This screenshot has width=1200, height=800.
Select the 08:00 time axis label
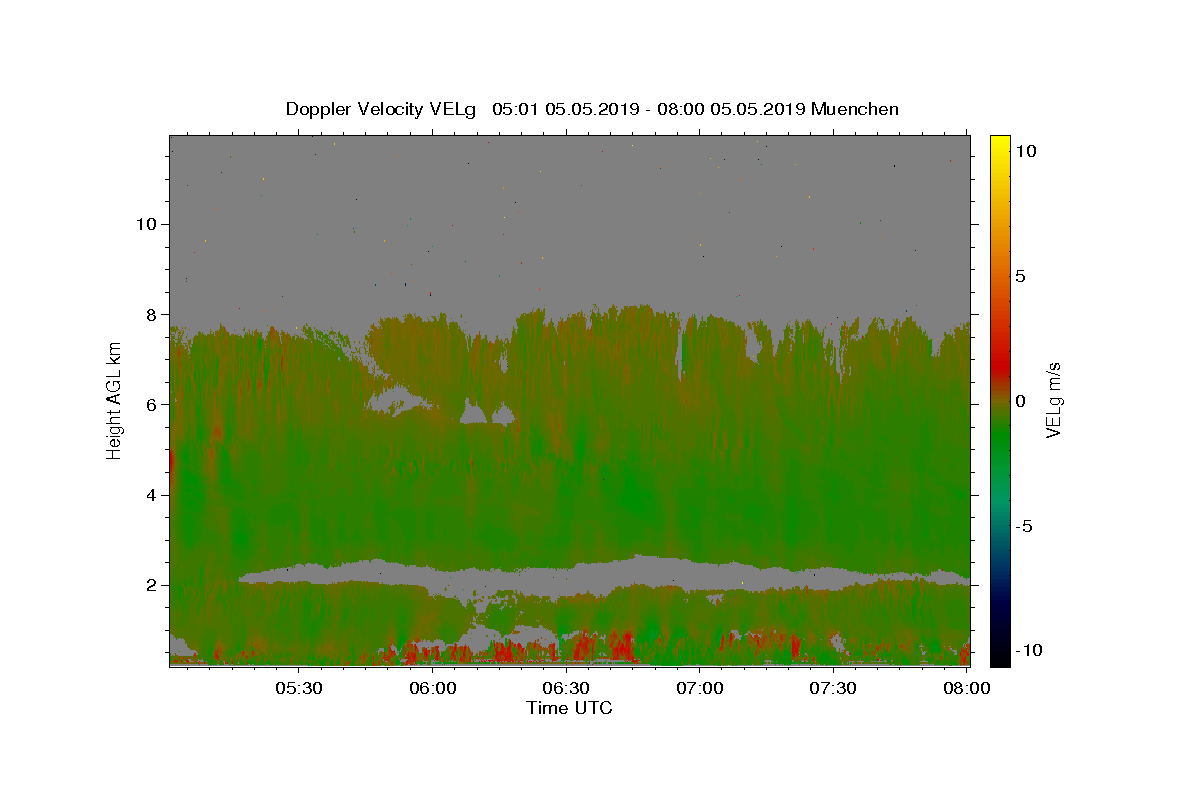pos(965,688)
